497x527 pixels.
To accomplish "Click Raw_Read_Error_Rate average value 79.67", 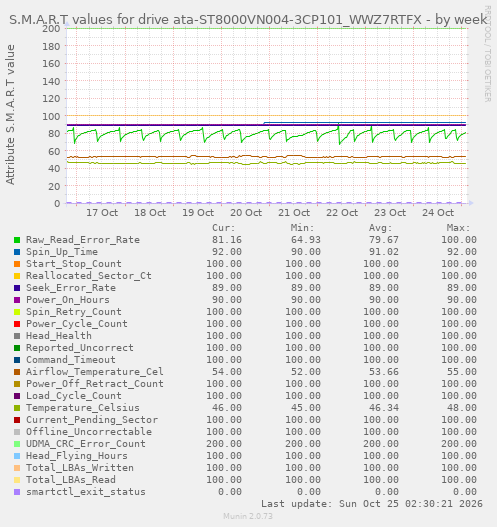I will [x=384, y=240].
